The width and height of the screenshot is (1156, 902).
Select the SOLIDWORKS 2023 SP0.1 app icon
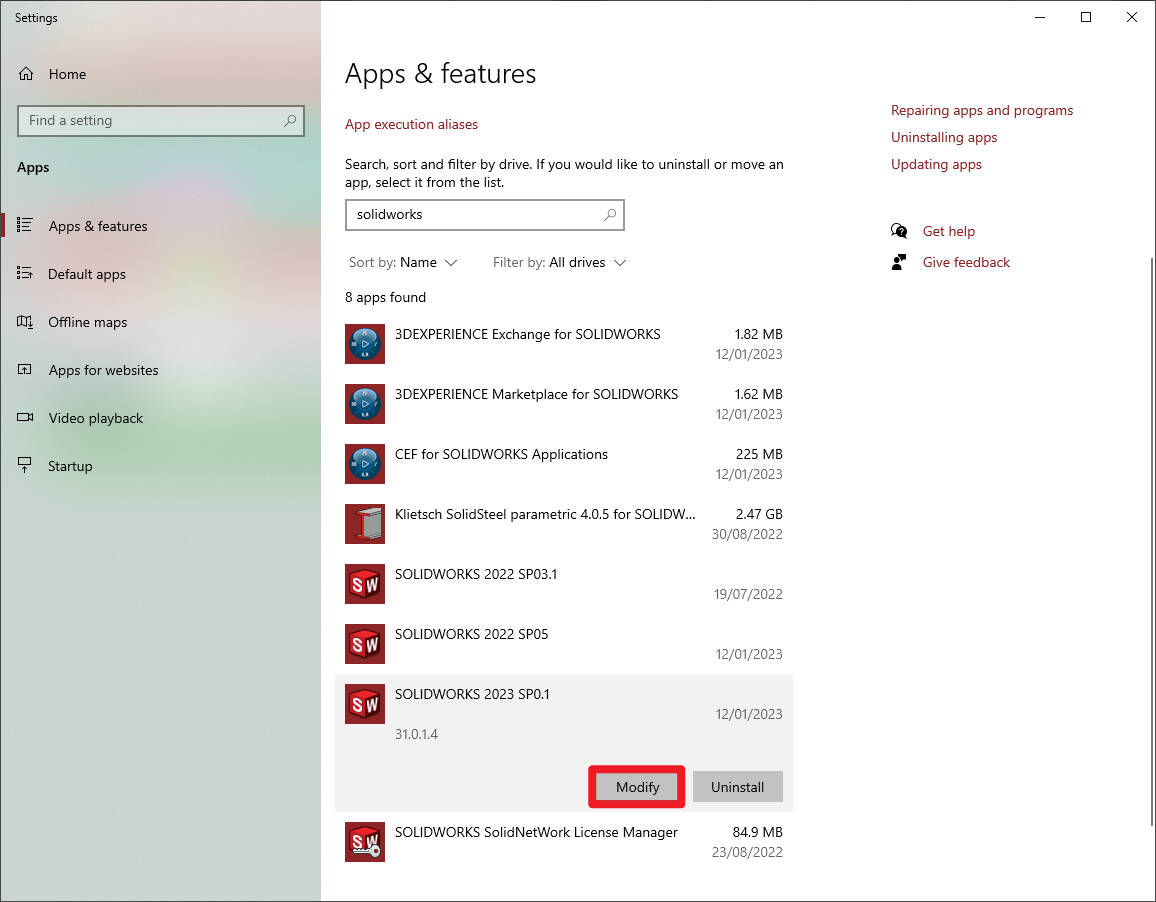[x=364, y=703]
